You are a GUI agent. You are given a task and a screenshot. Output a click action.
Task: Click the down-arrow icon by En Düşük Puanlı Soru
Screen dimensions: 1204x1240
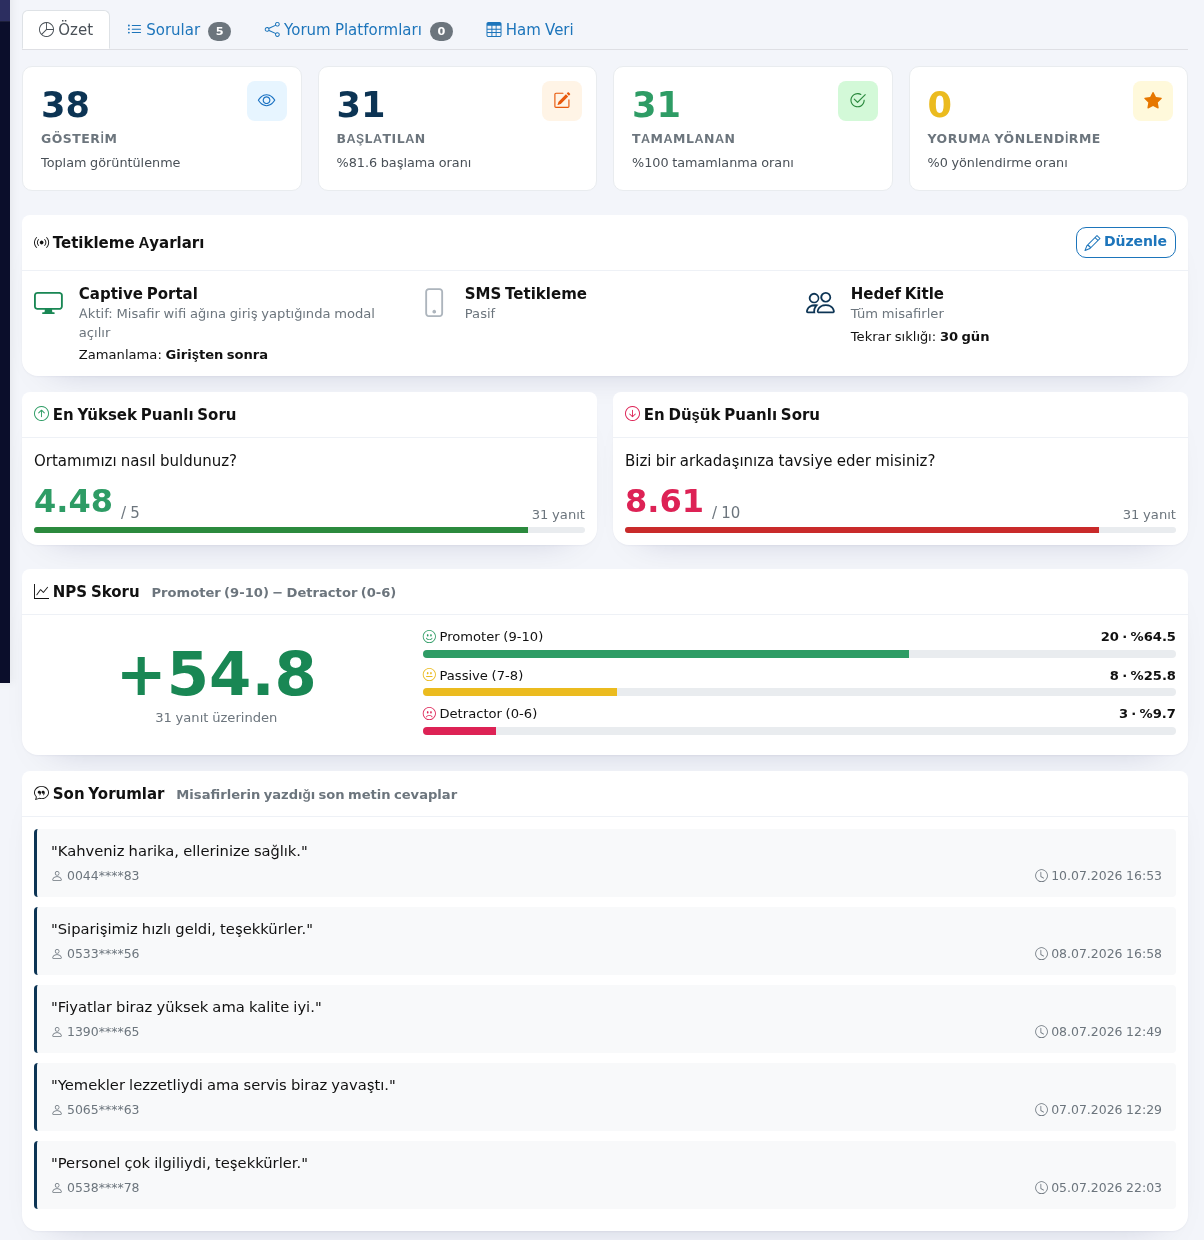click(633, 414)
